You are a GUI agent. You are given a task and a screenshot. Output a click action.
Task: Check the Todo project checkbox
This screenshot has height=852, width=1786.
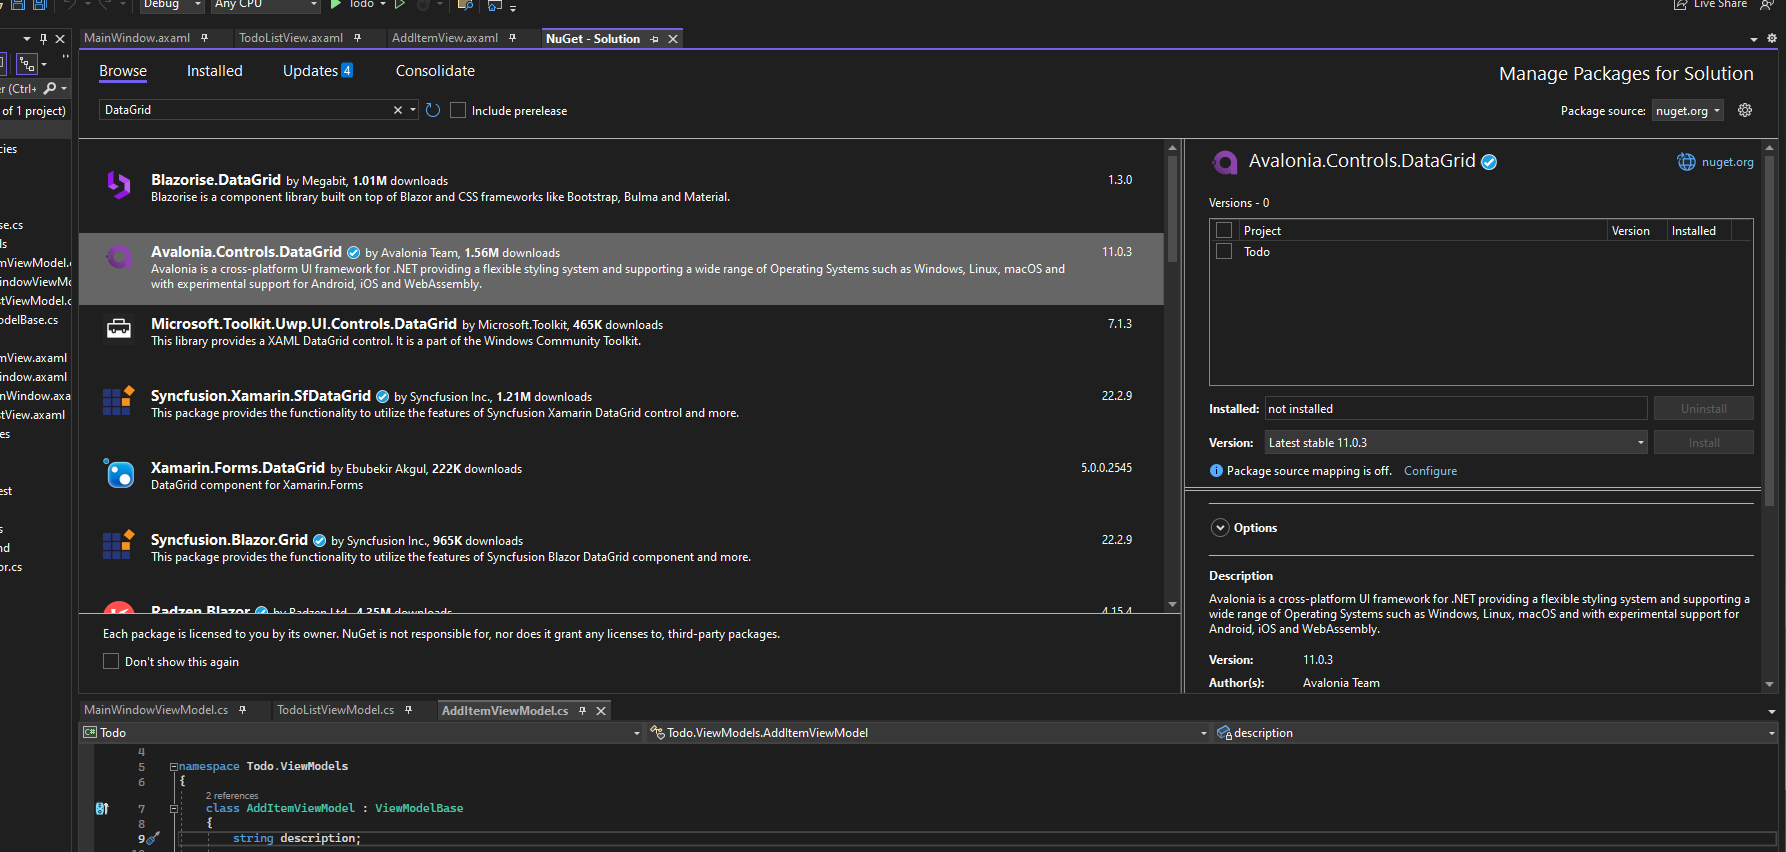click(x=1223, y=251)
